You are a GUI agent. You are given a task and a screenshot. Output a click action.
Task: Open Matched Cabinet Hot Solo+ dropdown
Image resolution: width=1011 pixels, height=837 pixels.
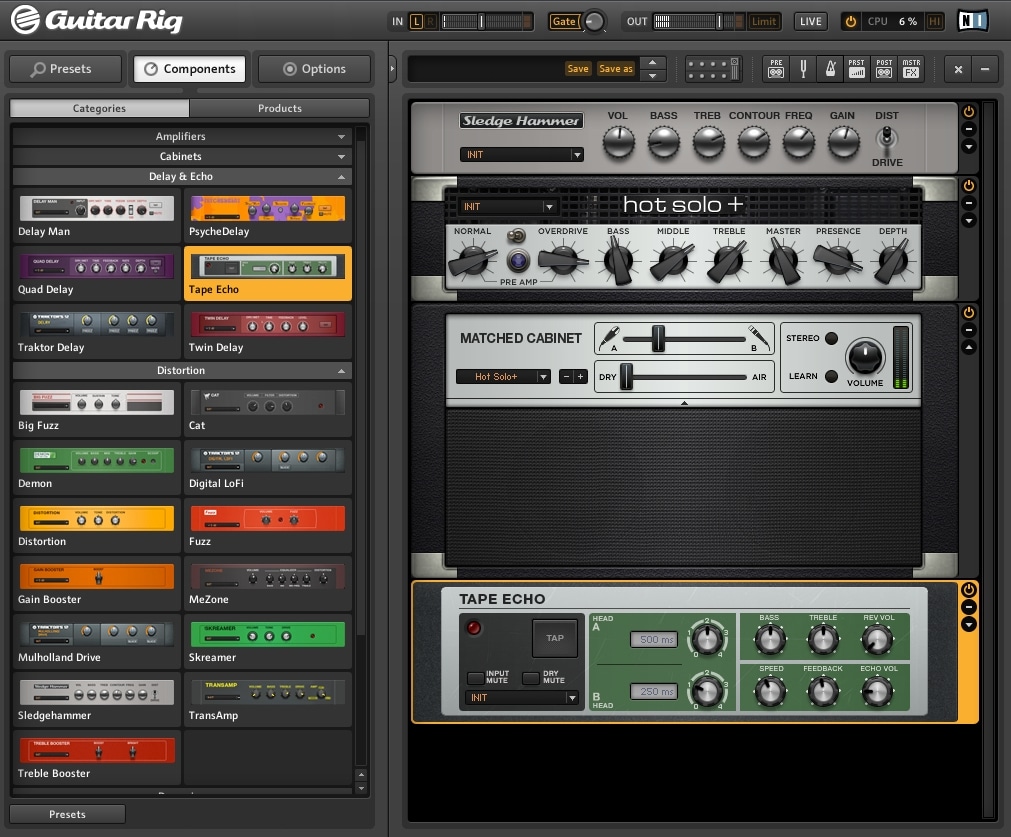pyautogui.click(x=503, y=377)
